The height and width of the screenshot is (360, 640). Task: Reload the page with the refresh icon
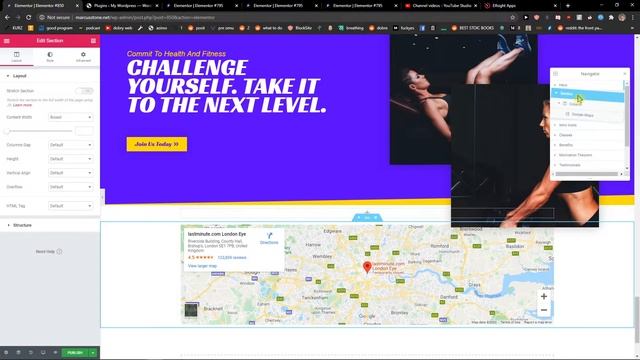click(29, 18)
